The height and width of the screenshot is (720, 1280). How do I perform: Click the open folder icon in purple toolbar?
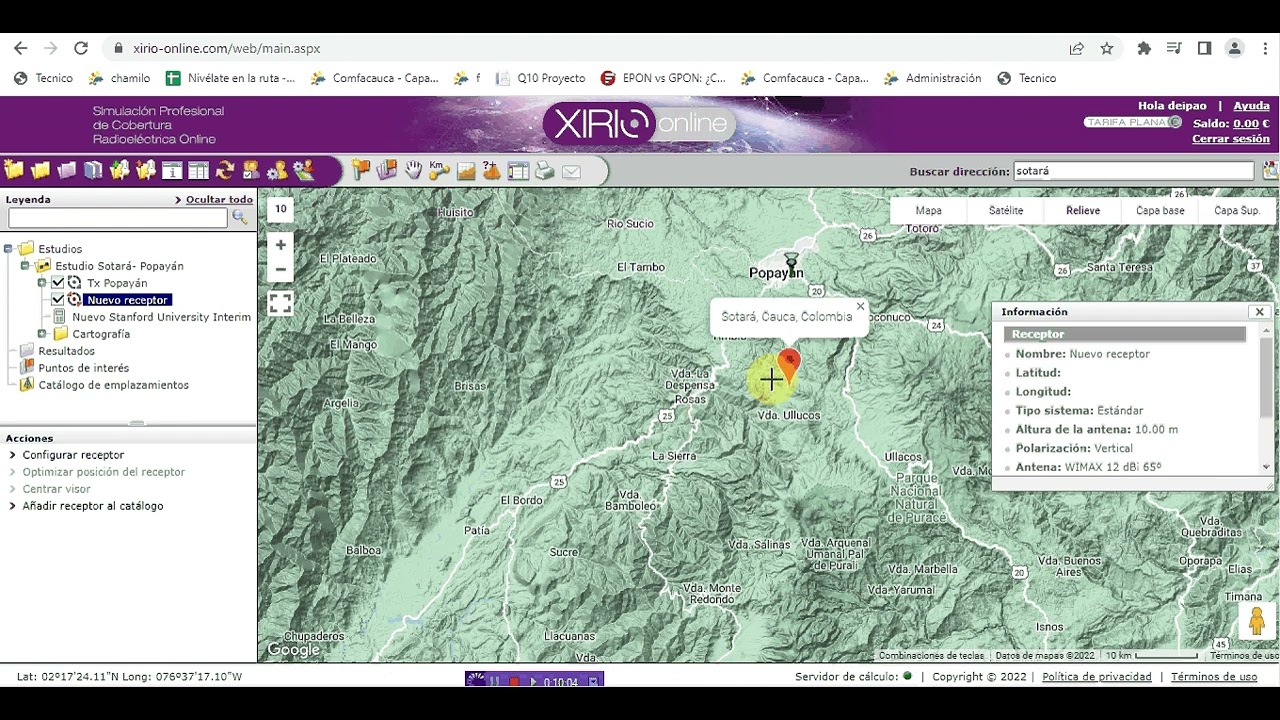[x=40, y=170]
